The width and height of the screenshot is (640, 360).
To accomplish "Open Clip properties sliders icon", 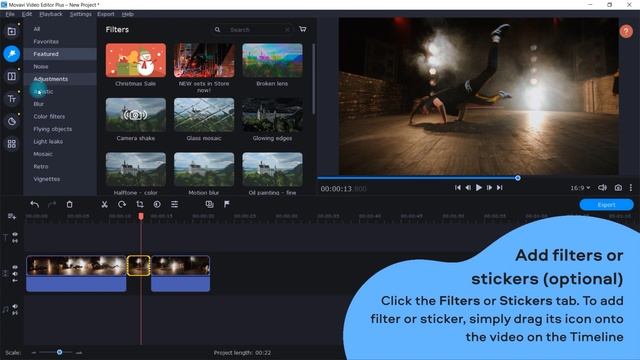I will (174, 204).
